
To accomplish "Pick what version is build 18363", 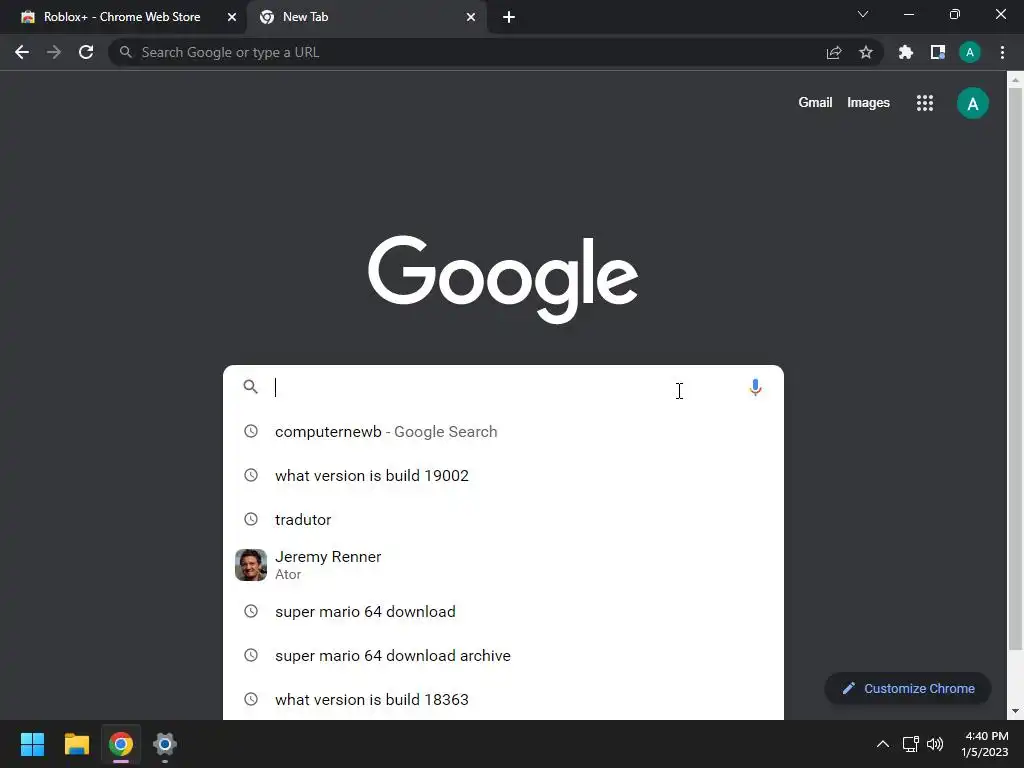I will (x=503, y=699).
